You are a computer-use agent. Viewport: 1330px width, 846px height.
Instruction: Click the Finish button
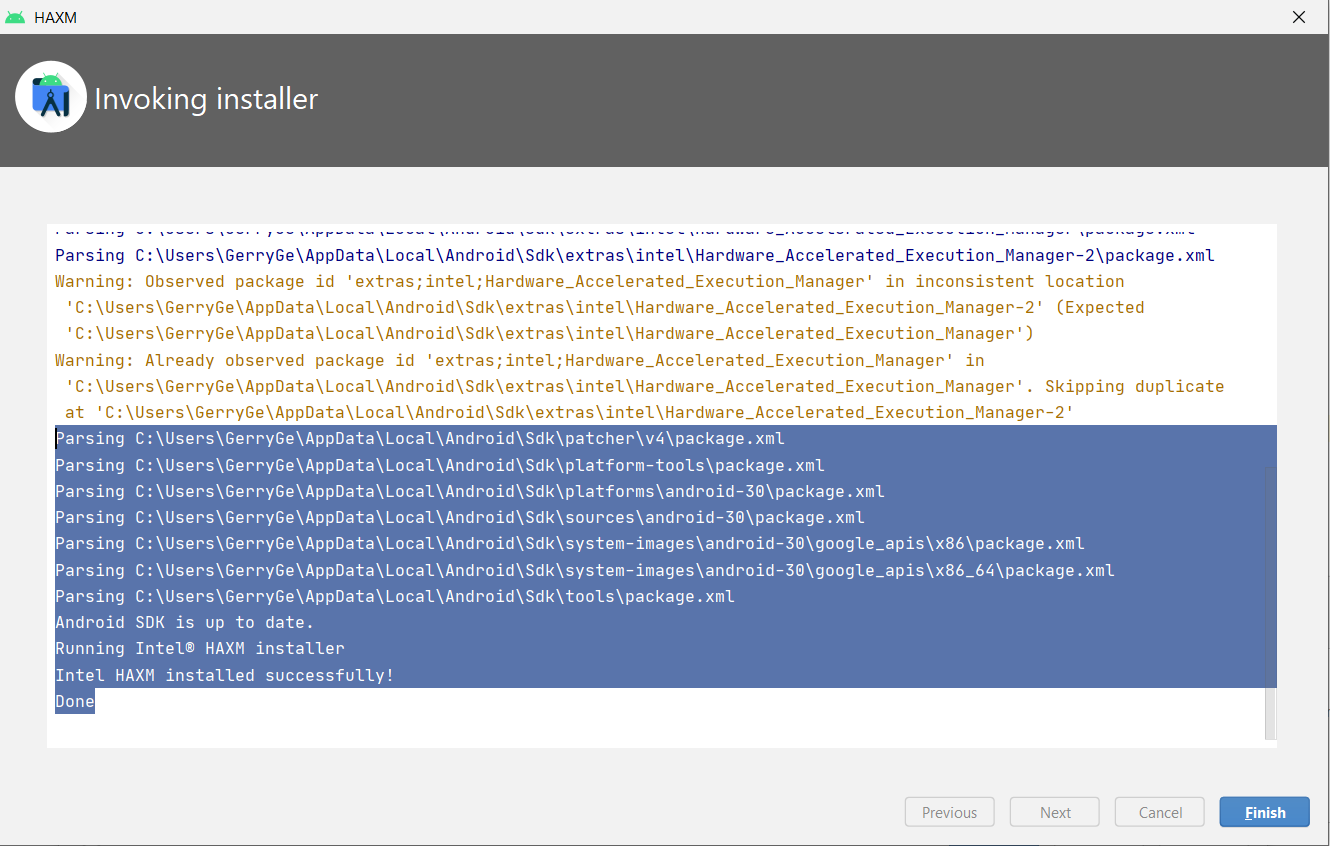click(x=1264, y=812)
